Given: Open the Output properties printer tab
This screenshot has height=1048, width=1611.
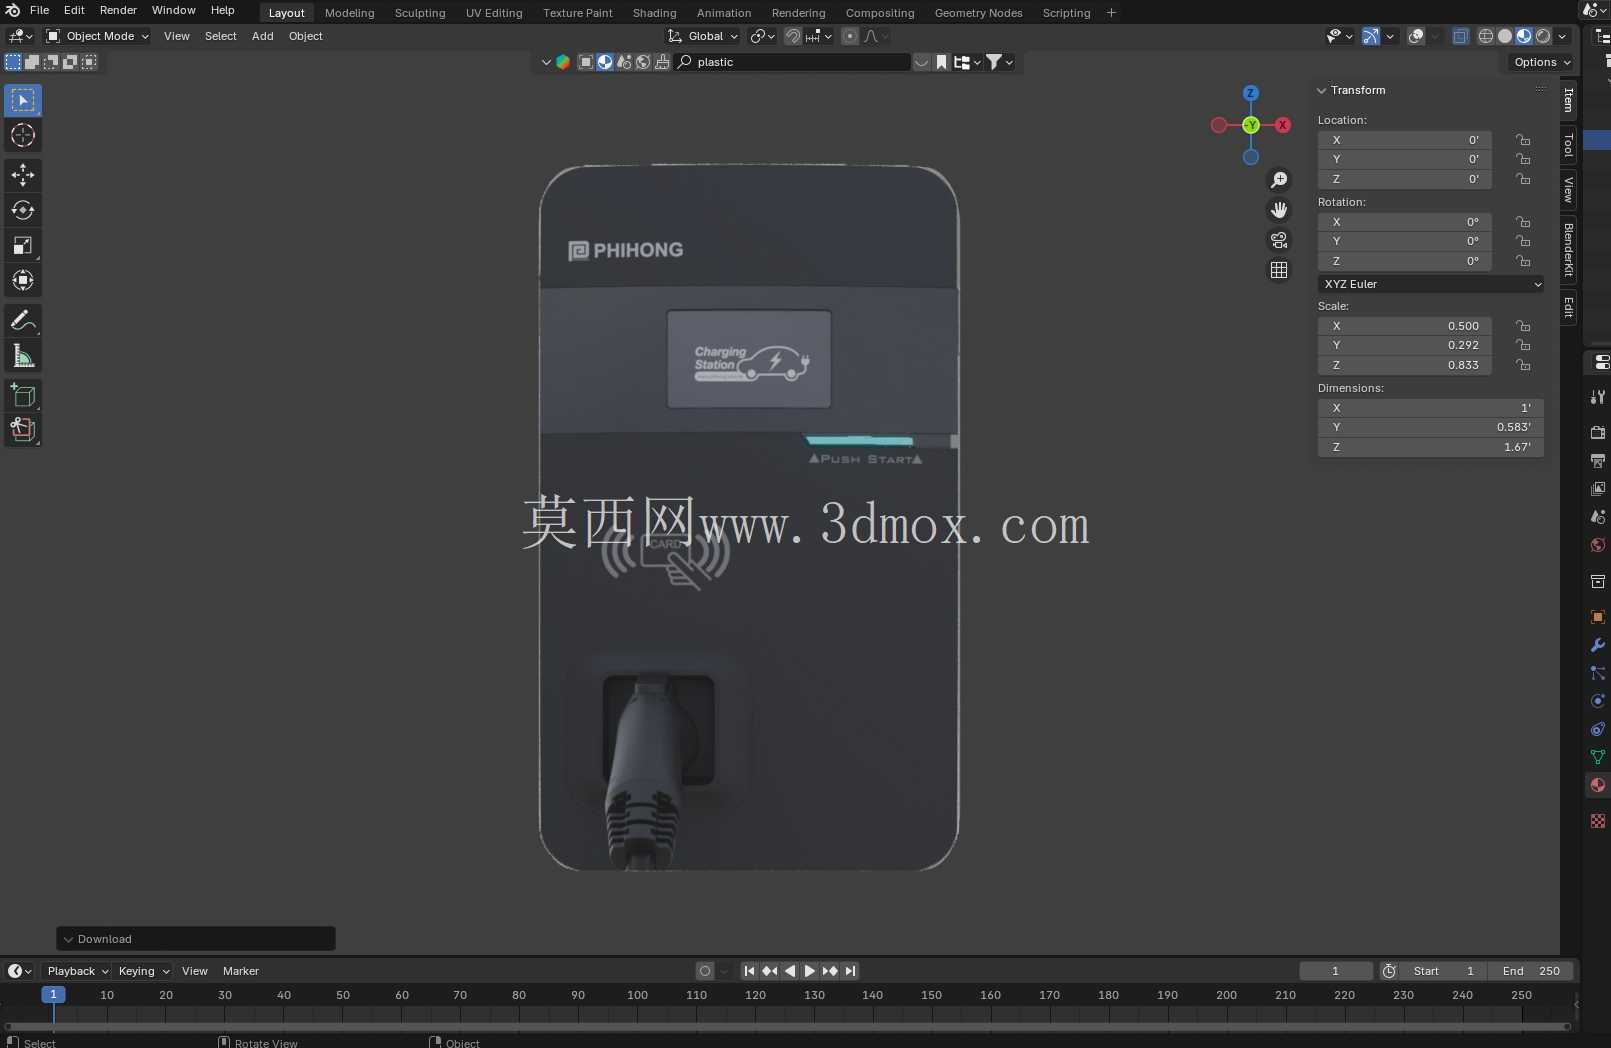Looking at the screenshot, I should (x=1598, y=460).
